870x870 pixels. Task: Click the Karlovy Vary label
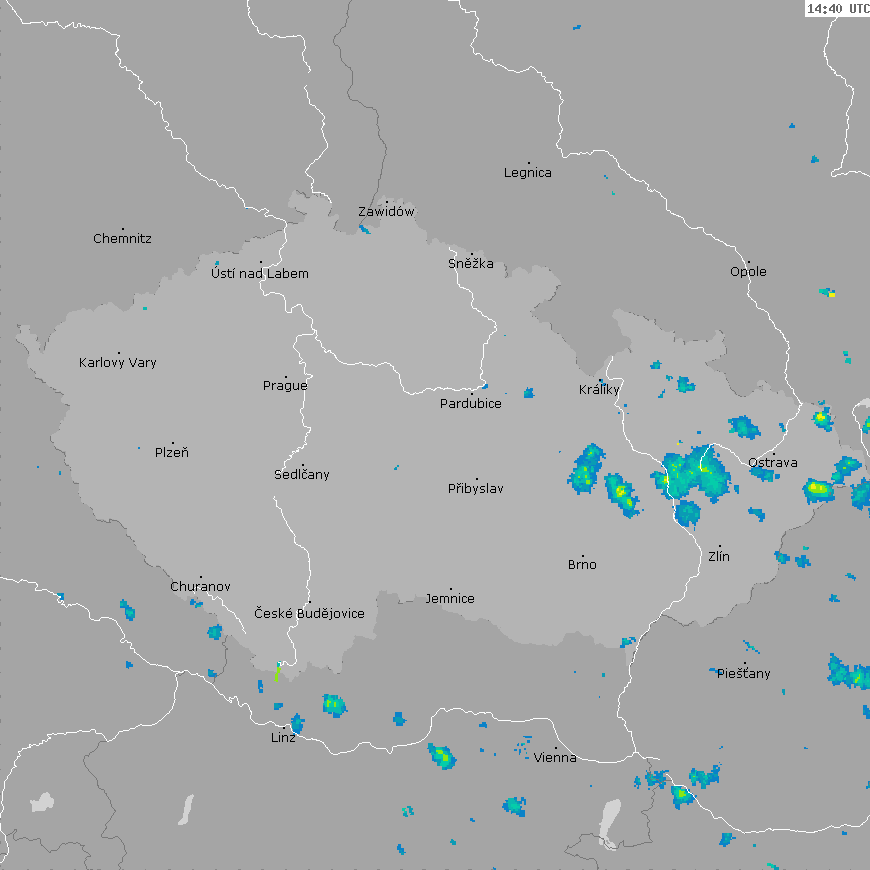point(118,363)
